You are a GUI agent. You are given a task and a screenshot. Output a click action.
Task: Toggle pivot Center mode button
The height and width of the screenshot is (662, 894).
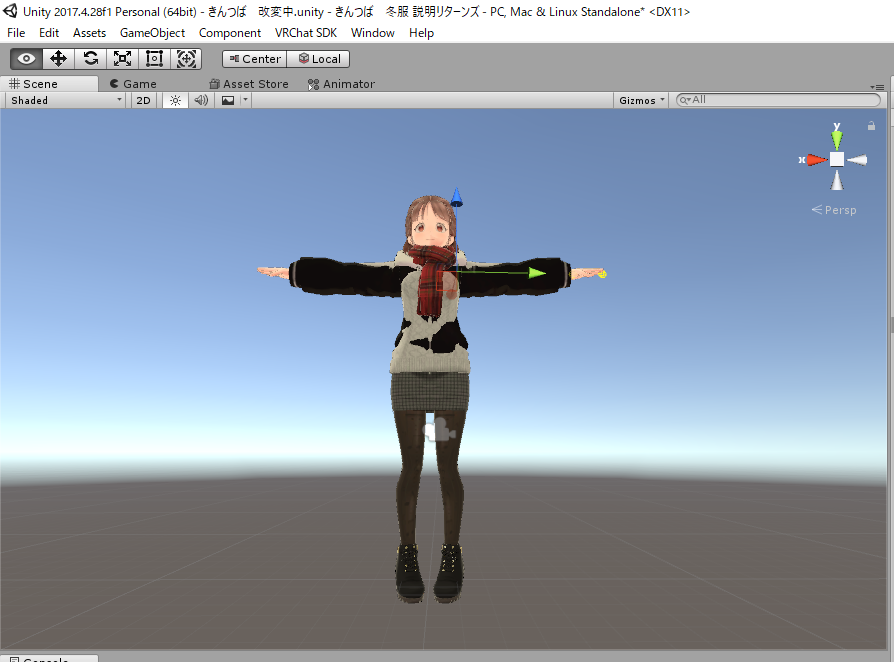[255, 59]
